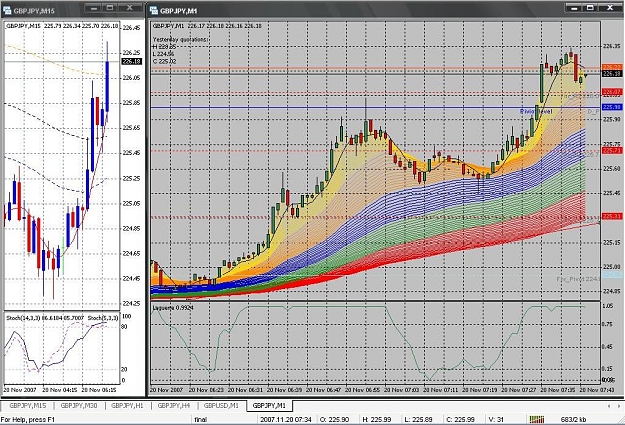Open the GBPJPY,H1 chart tab
Viewport: 625px width, 425px height.
click(x=127, y=405)
